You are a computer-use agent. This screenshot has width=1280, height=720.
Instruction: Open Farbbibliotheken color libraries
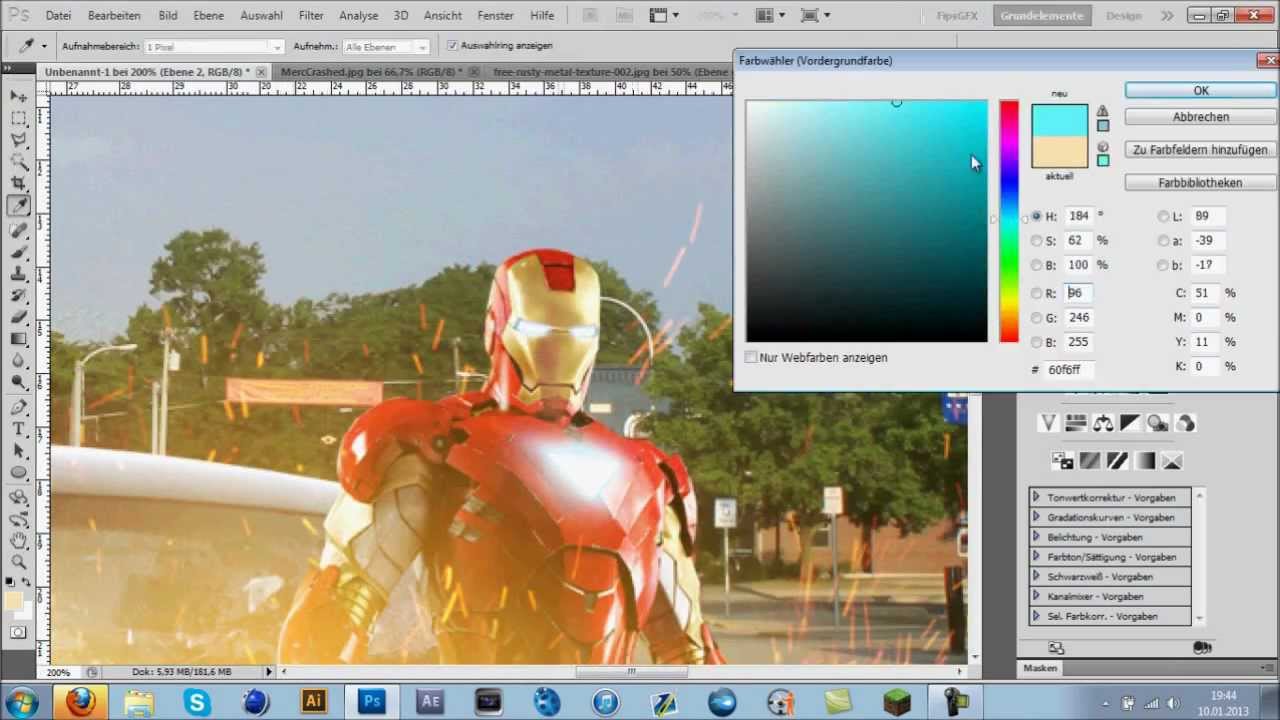pos(1200,183)
